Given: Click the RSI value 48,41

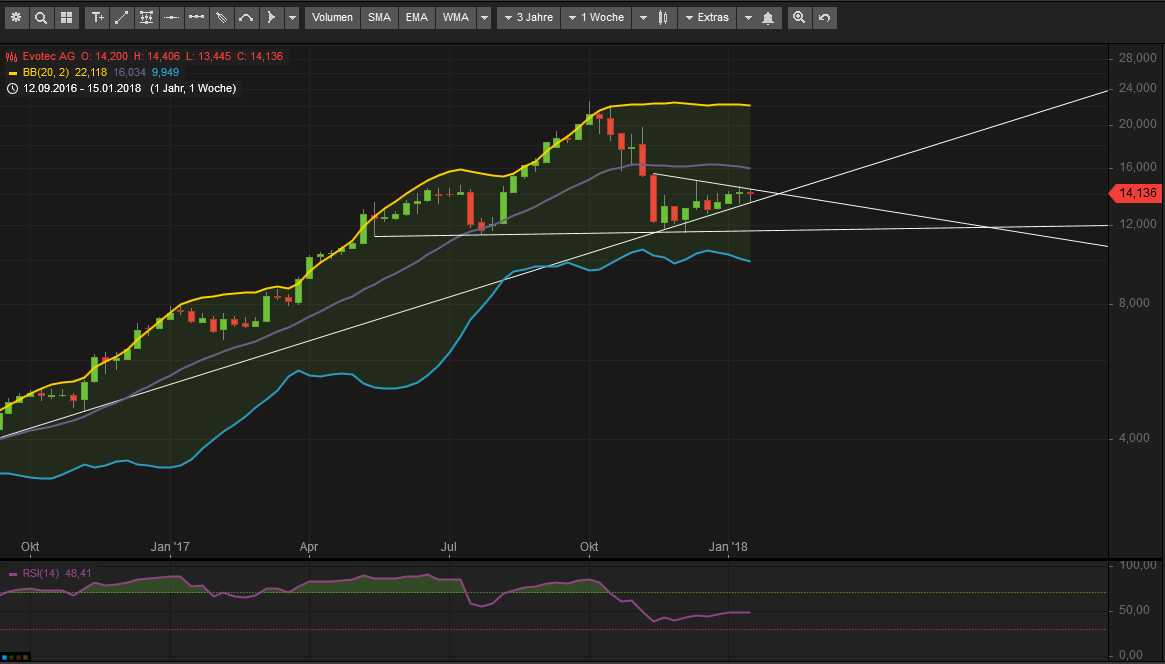Looking at the screenshot, I should point(79,573).
